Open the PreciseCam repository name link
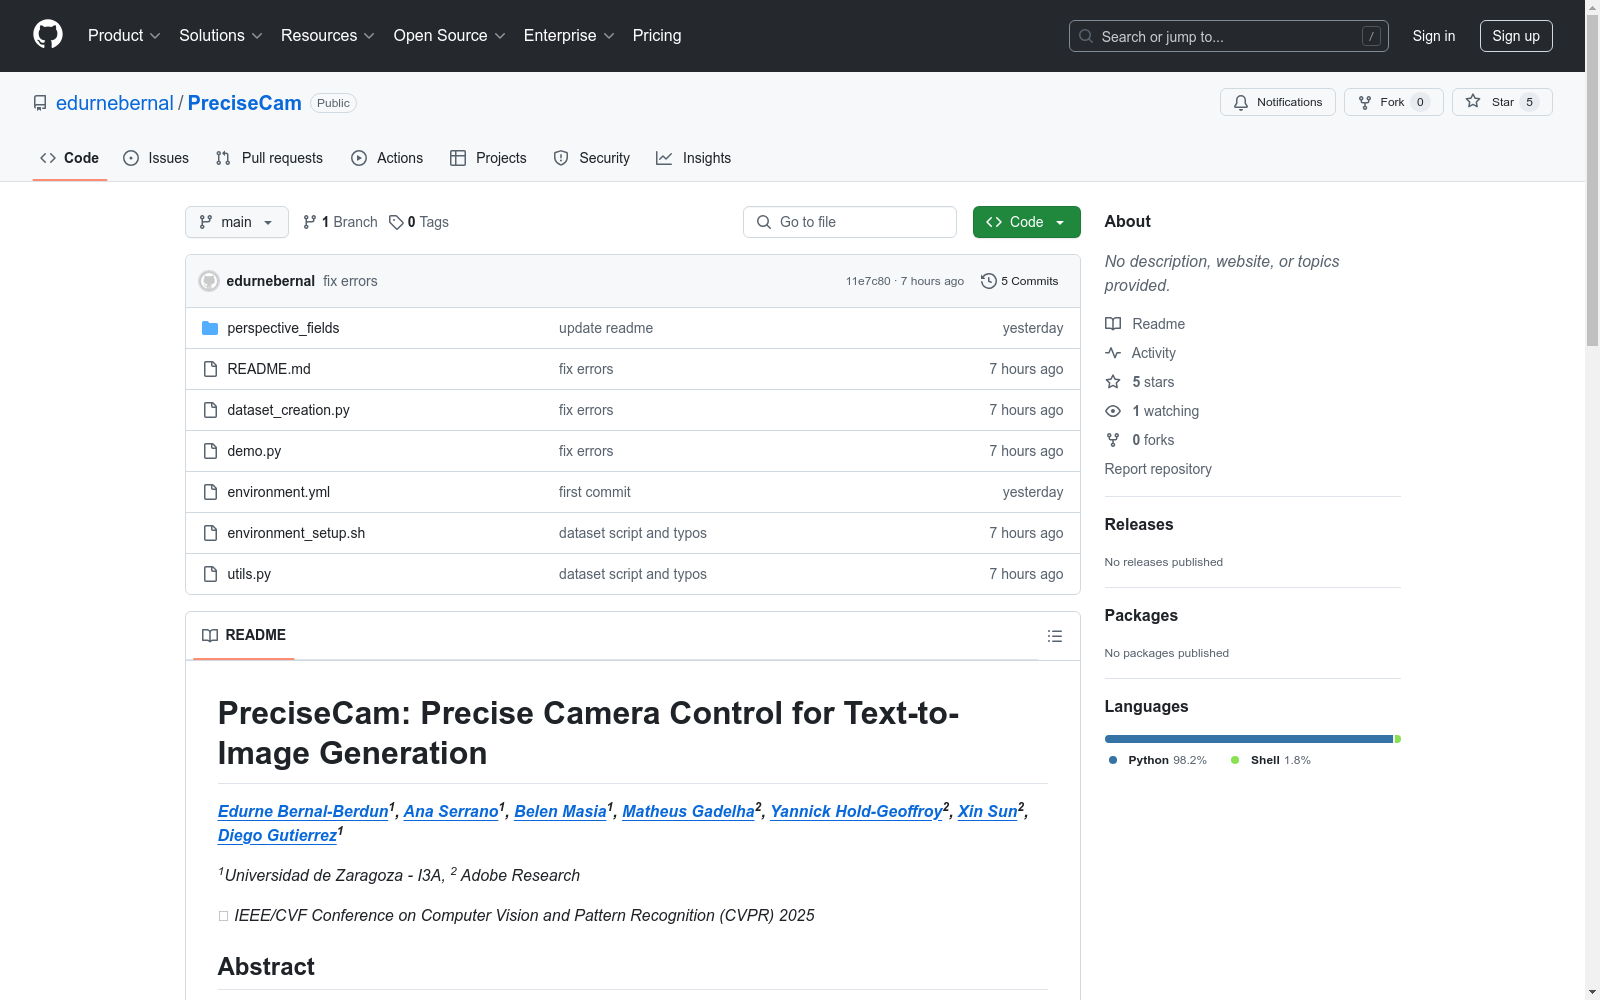Image resolution: width=1600 pixels, height=1000 pixels. click(x=245, y=103)
